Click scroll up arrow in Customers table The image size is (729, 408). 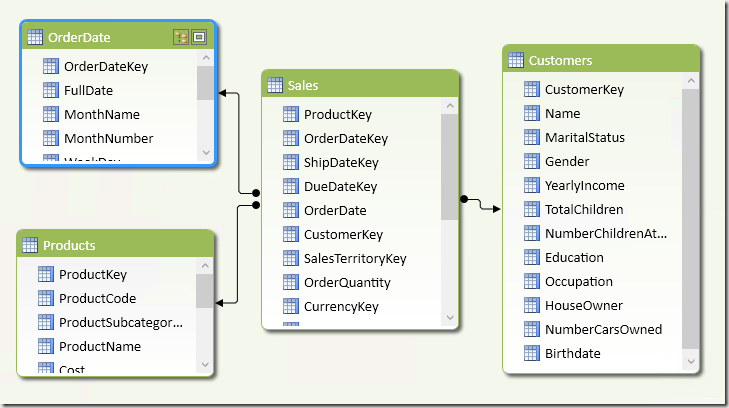click(x=691, y=81)
